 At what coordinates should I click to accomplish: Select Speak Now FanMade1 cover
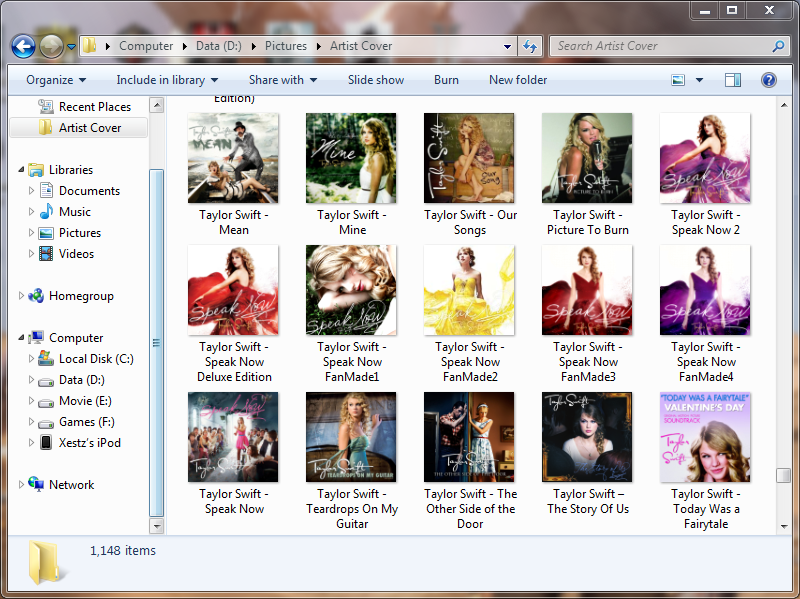pos(351,290)
